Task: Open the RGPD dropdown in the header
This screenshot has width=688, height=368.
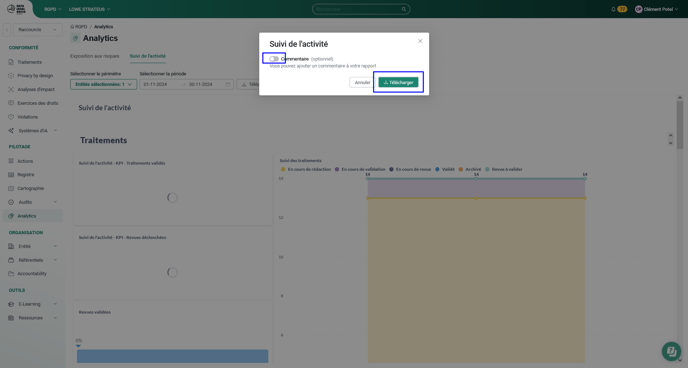Action: pyautogui.click(x=53, y=9)
